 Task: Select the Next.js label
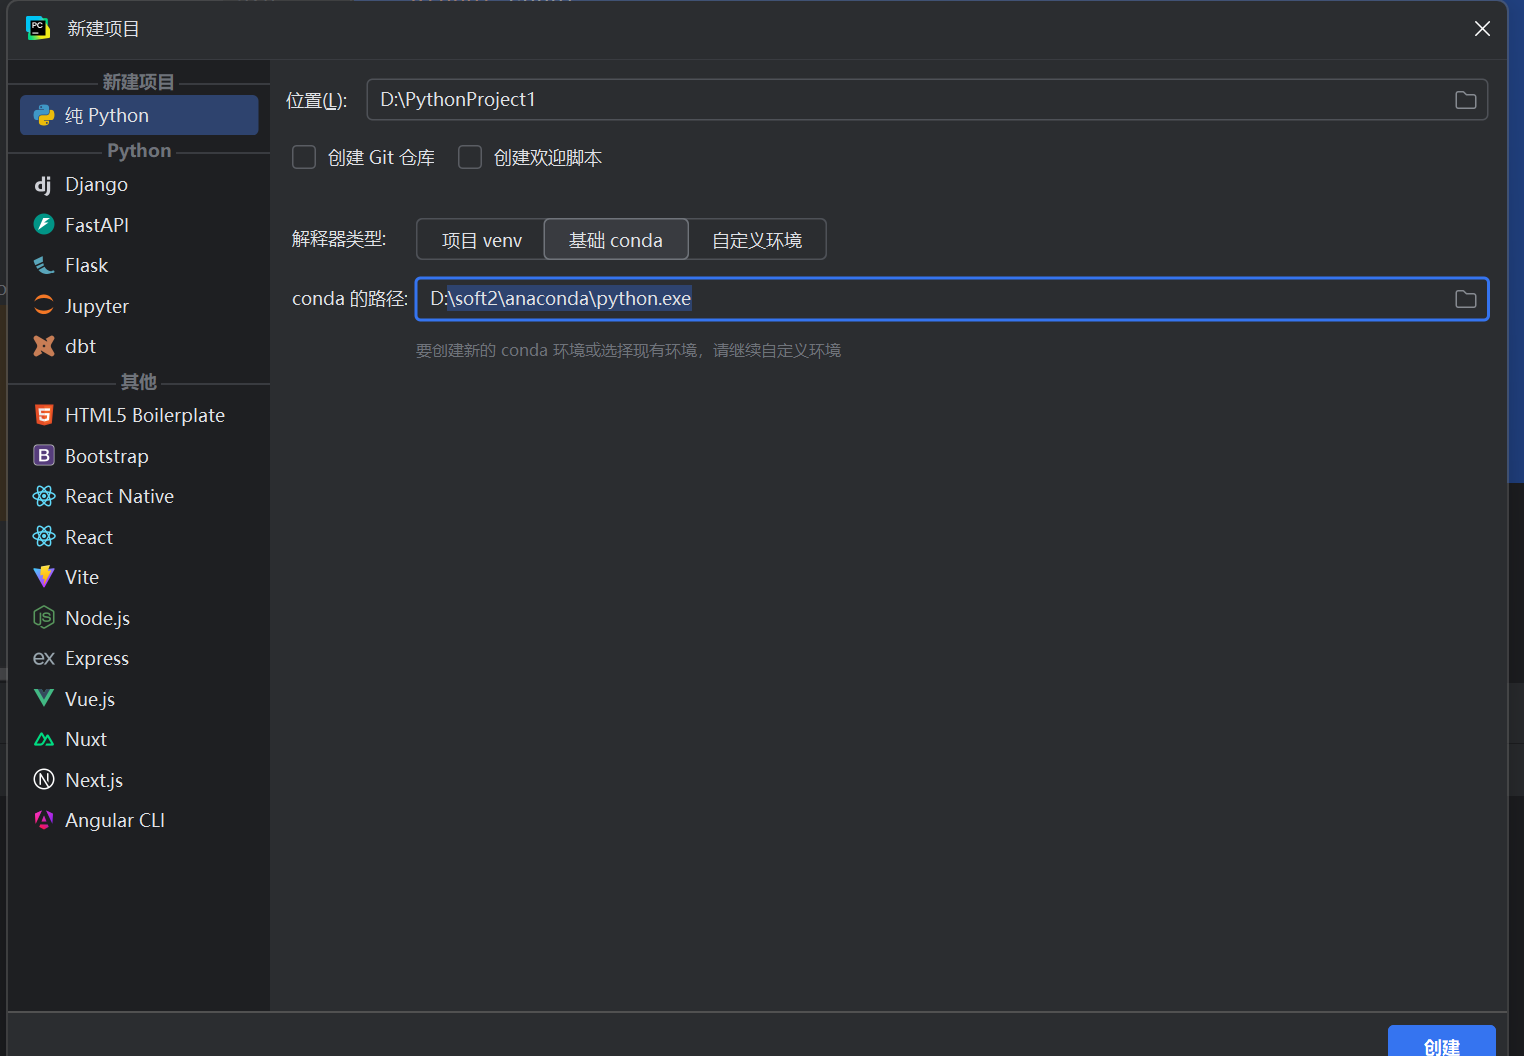[x=94, y=780]
